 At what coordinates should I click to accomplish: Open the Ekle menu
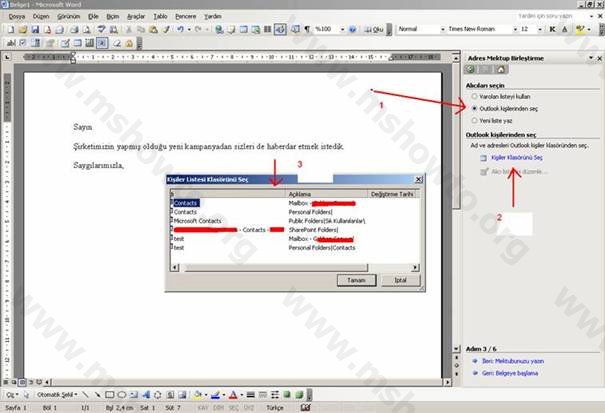tap(93, 17)
